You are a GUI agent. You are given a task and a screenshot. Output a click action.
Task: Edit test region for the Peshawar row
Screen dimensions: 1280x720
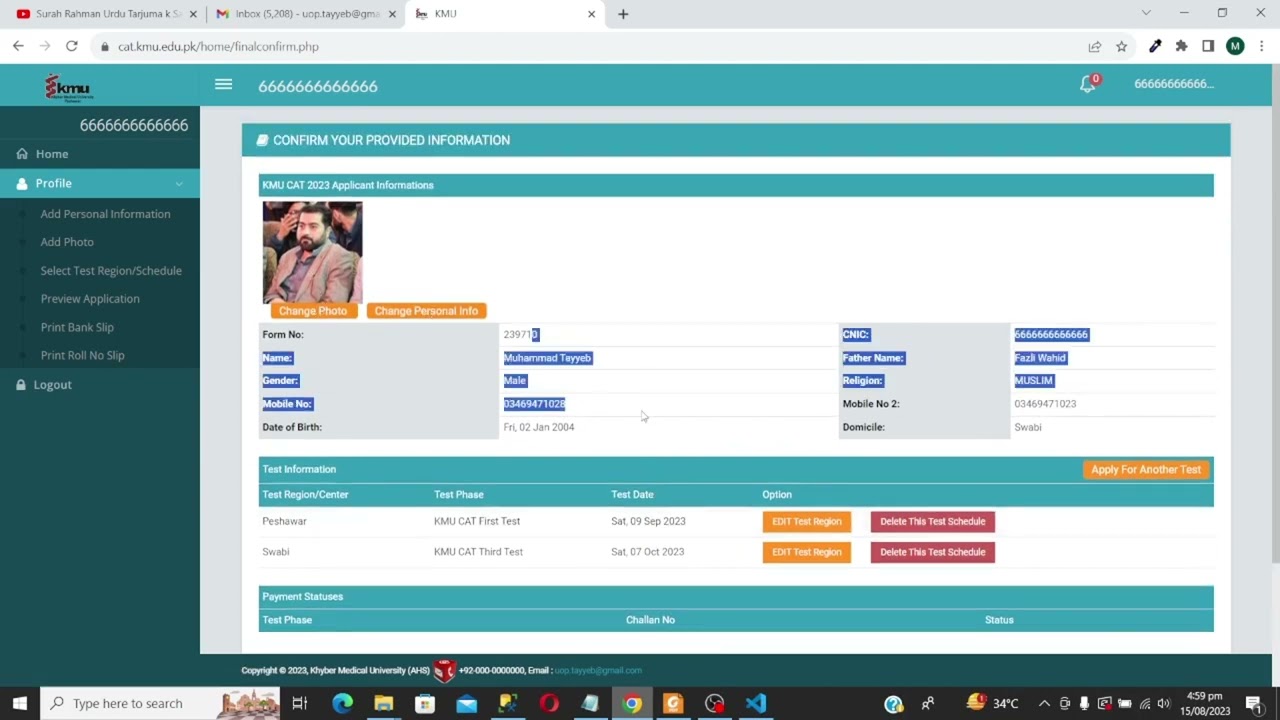[806, 521]
